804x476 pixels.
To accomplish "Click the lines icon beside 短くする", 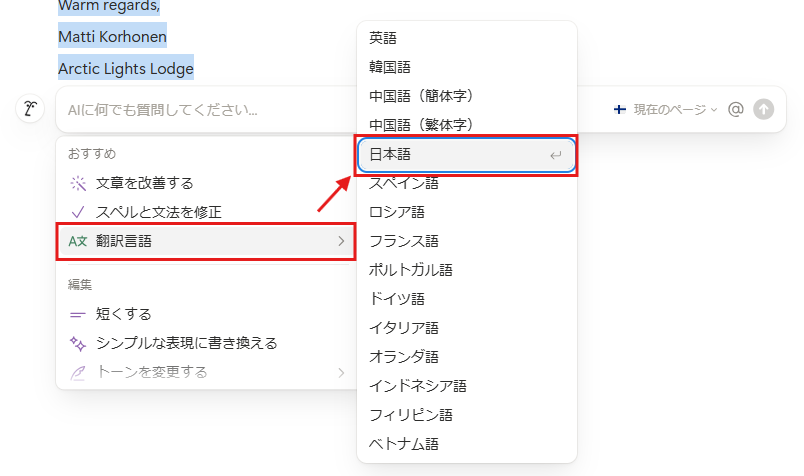I will coord(78,314).
